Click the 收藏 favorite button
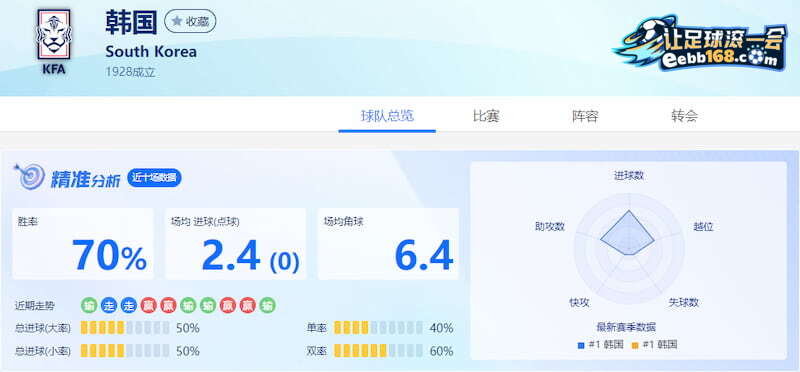The width and height of the screenshot is (800, 372). pyautogui.click(x=190, y=21)
